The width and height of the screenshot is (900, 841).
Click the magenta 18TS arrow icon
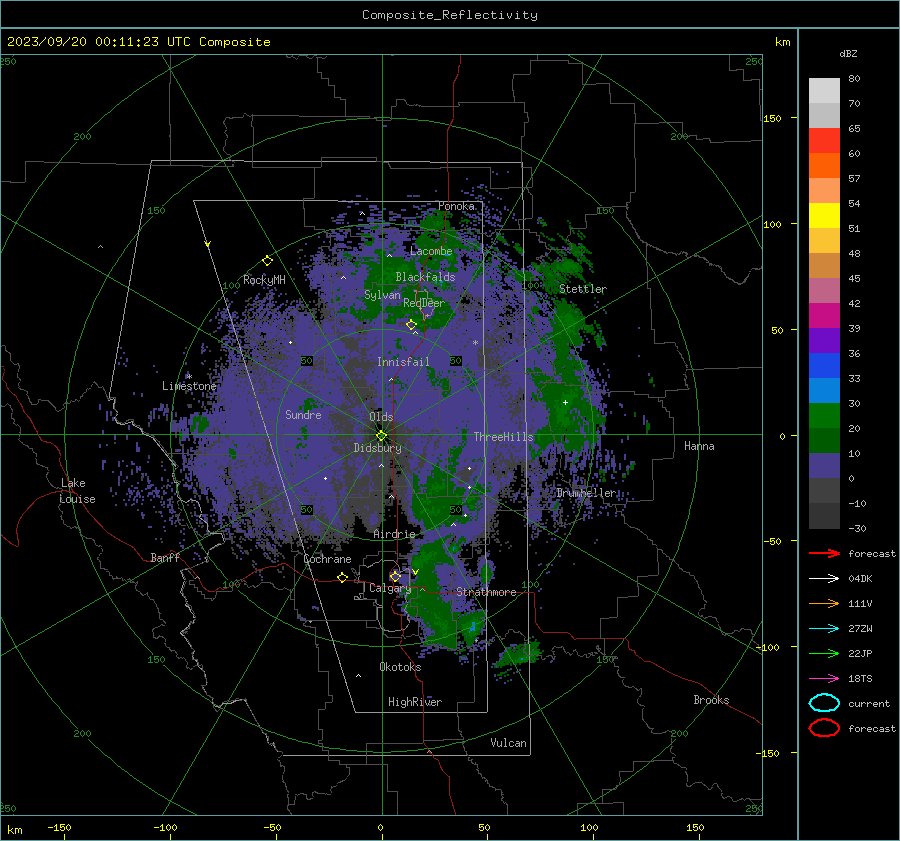coord(824,679)
